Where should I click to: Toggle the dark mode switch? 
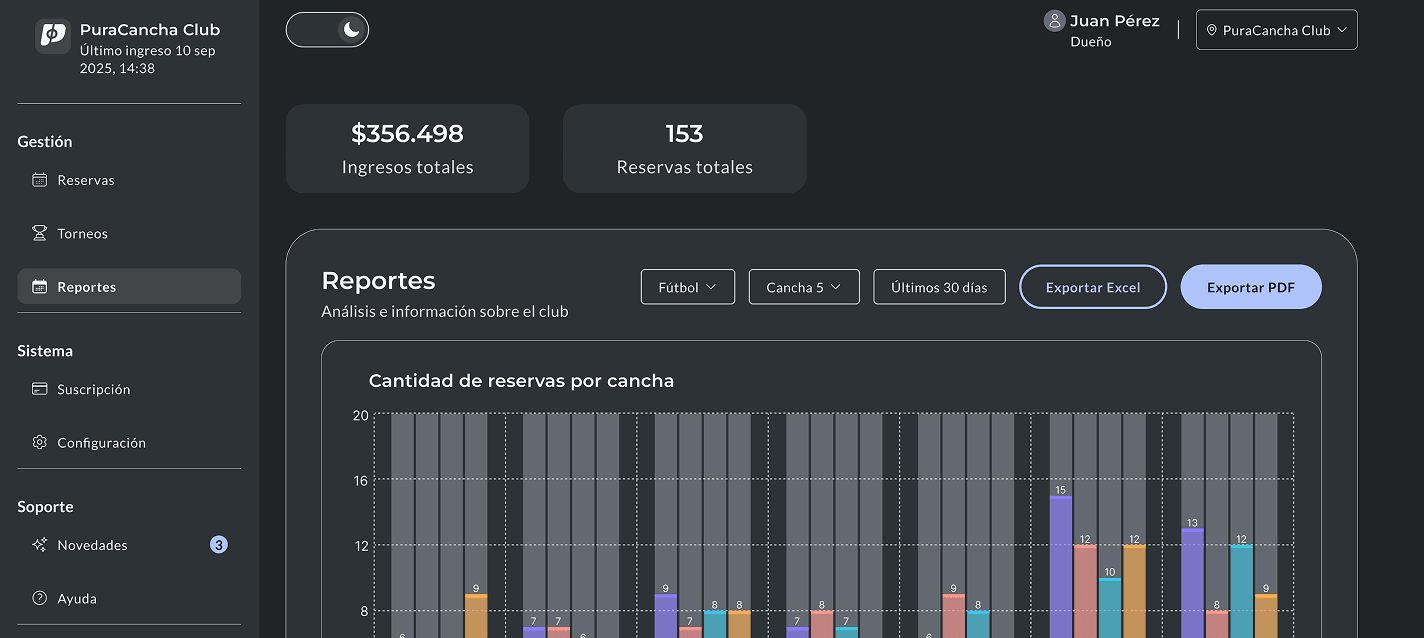point(327,30)
